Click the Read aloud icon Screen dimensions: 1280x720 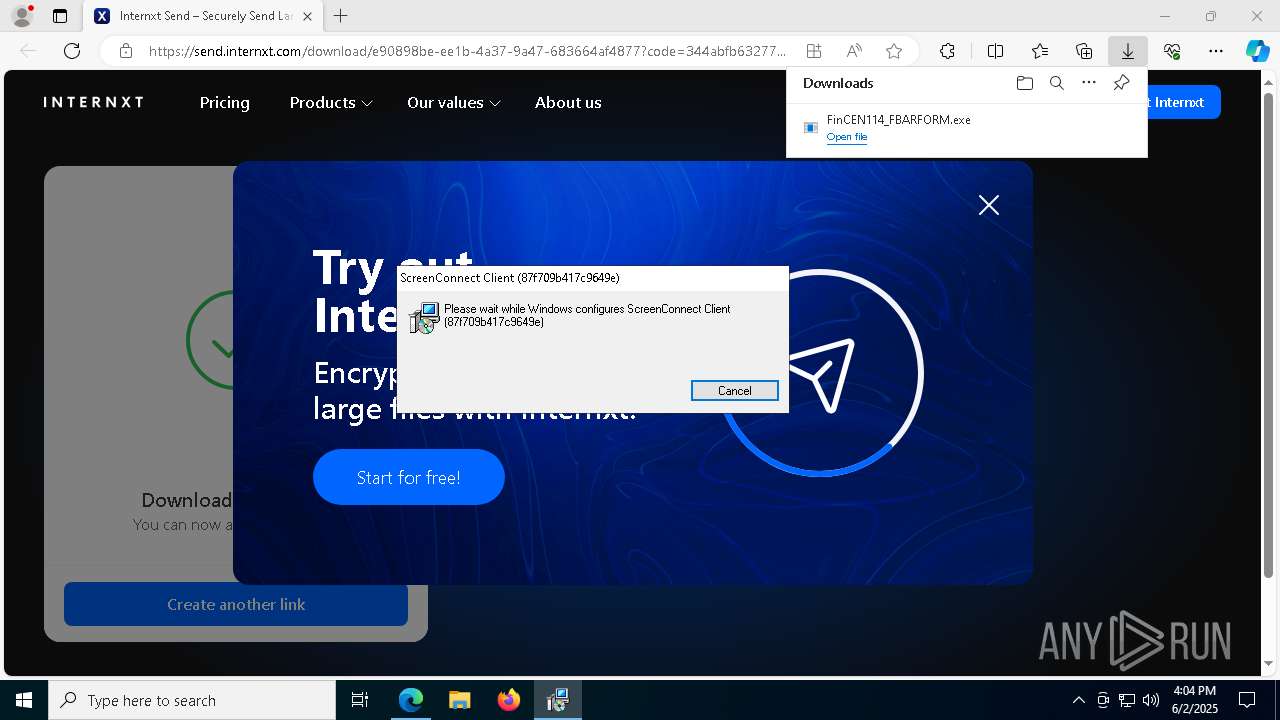[x=854, y=51]
